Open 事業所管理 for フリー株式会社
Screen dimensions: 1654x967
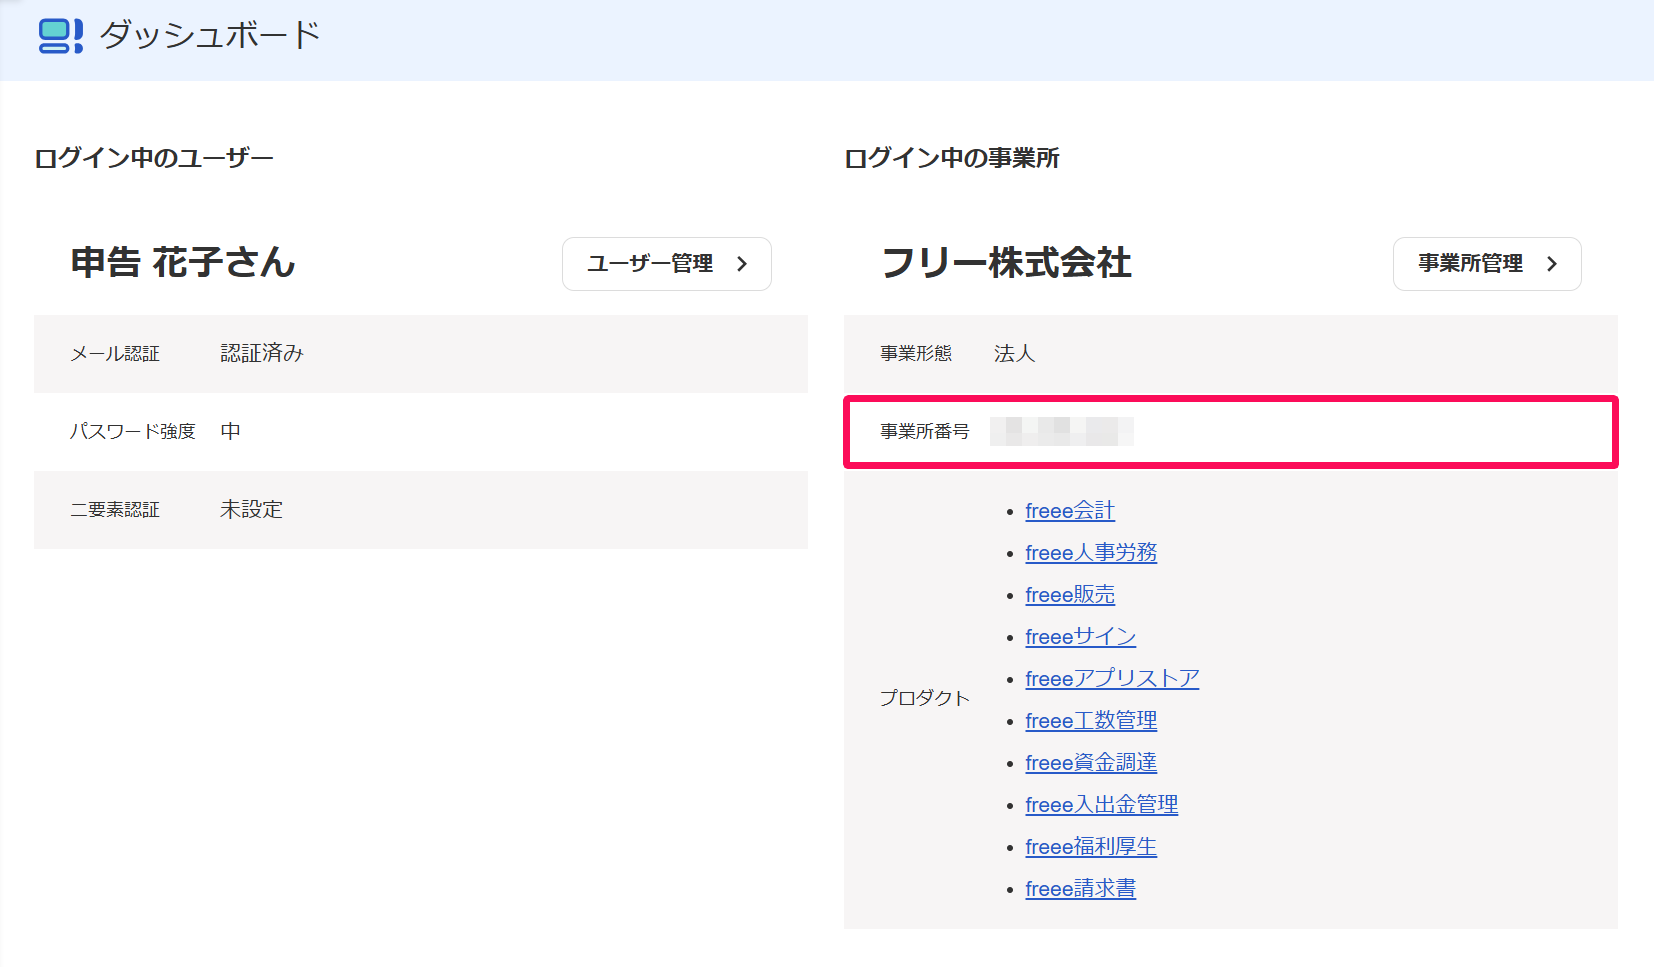pos(1486,264)
